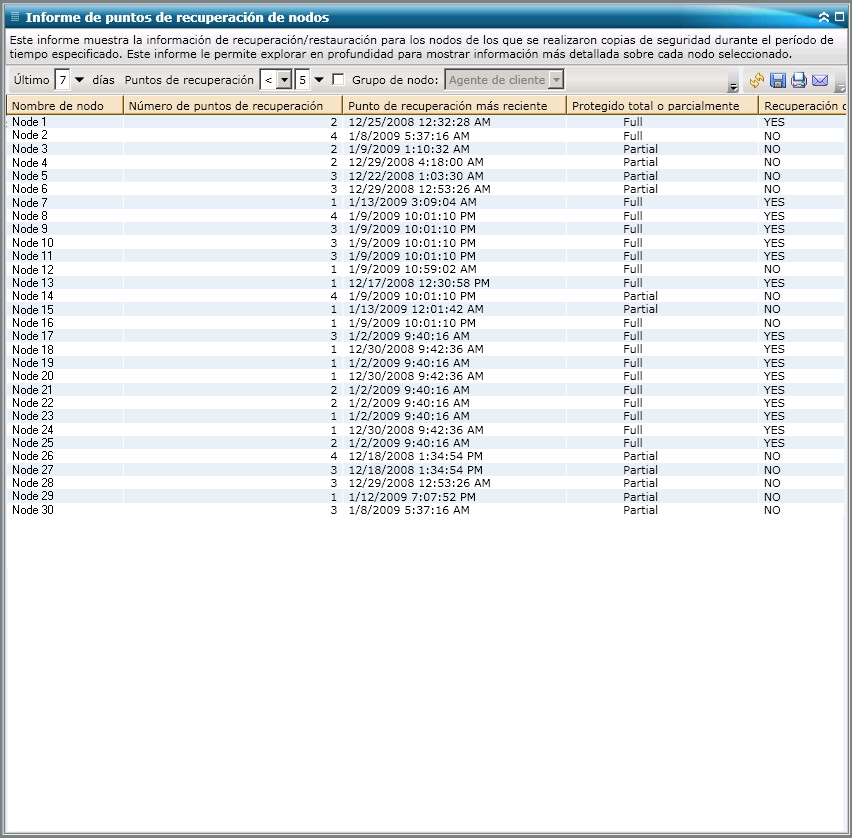Click the recovery points value field showing 5
The image size is (852, 838).
[303, 80]
